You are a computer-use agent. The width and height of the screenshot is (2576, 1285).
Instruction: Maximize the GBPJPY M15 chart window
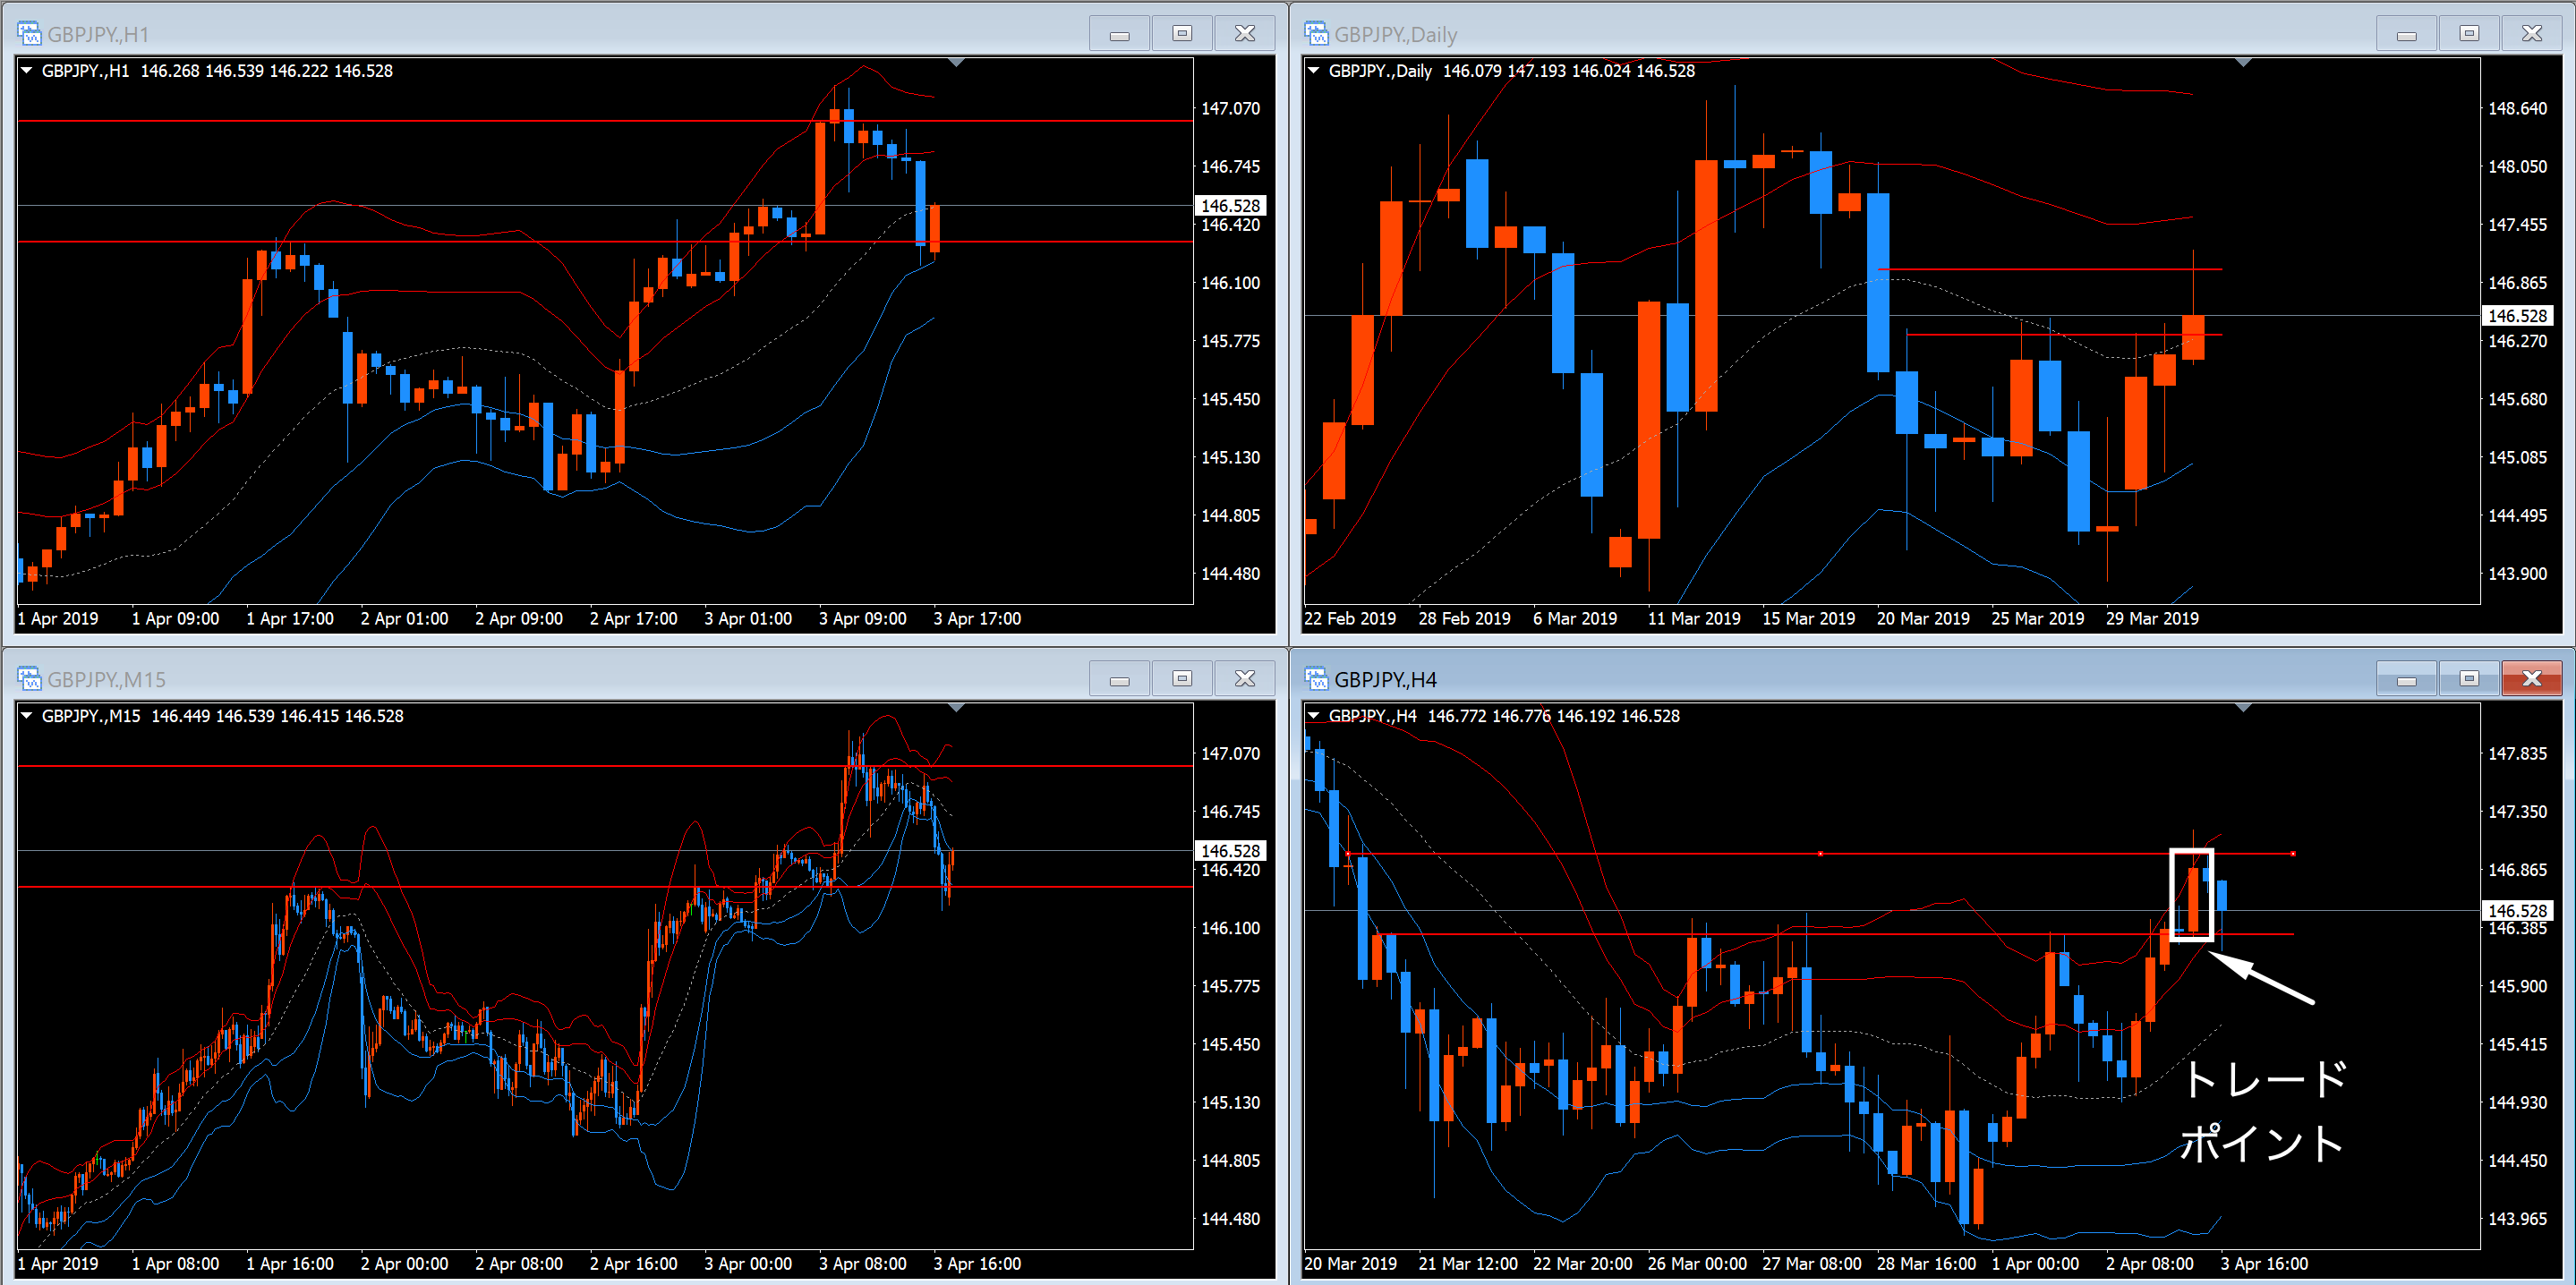click(x=1182, y=679)
